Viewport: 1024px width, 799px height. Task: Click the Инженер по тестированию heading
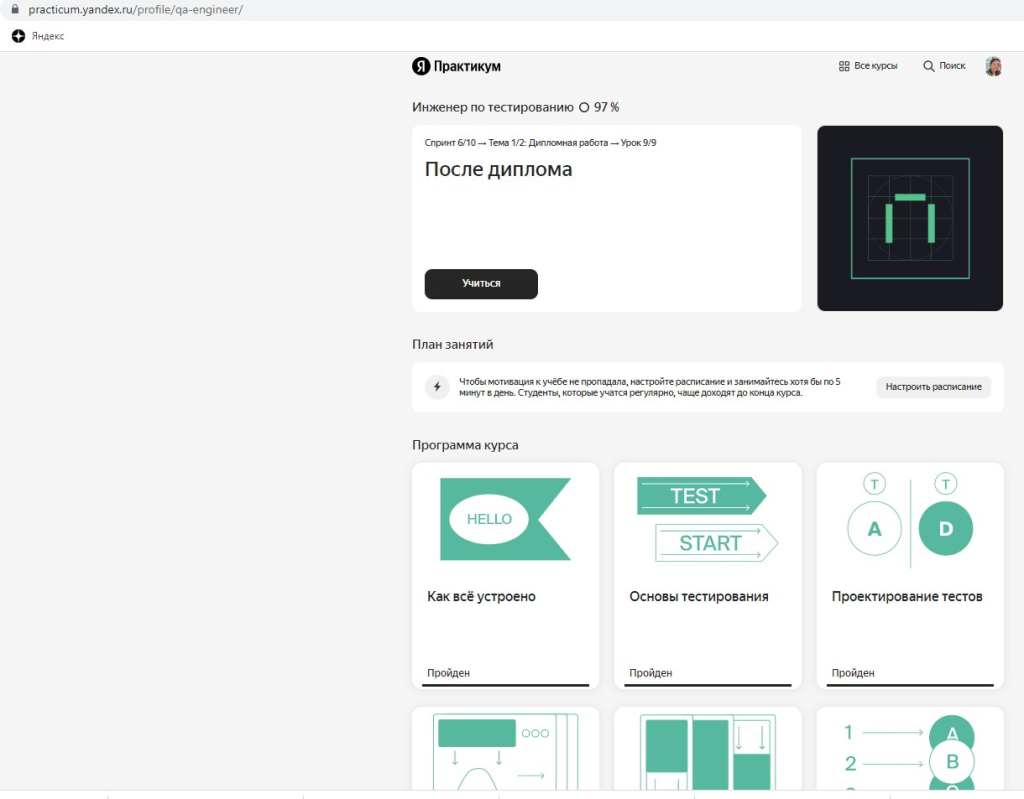[492, 107]
